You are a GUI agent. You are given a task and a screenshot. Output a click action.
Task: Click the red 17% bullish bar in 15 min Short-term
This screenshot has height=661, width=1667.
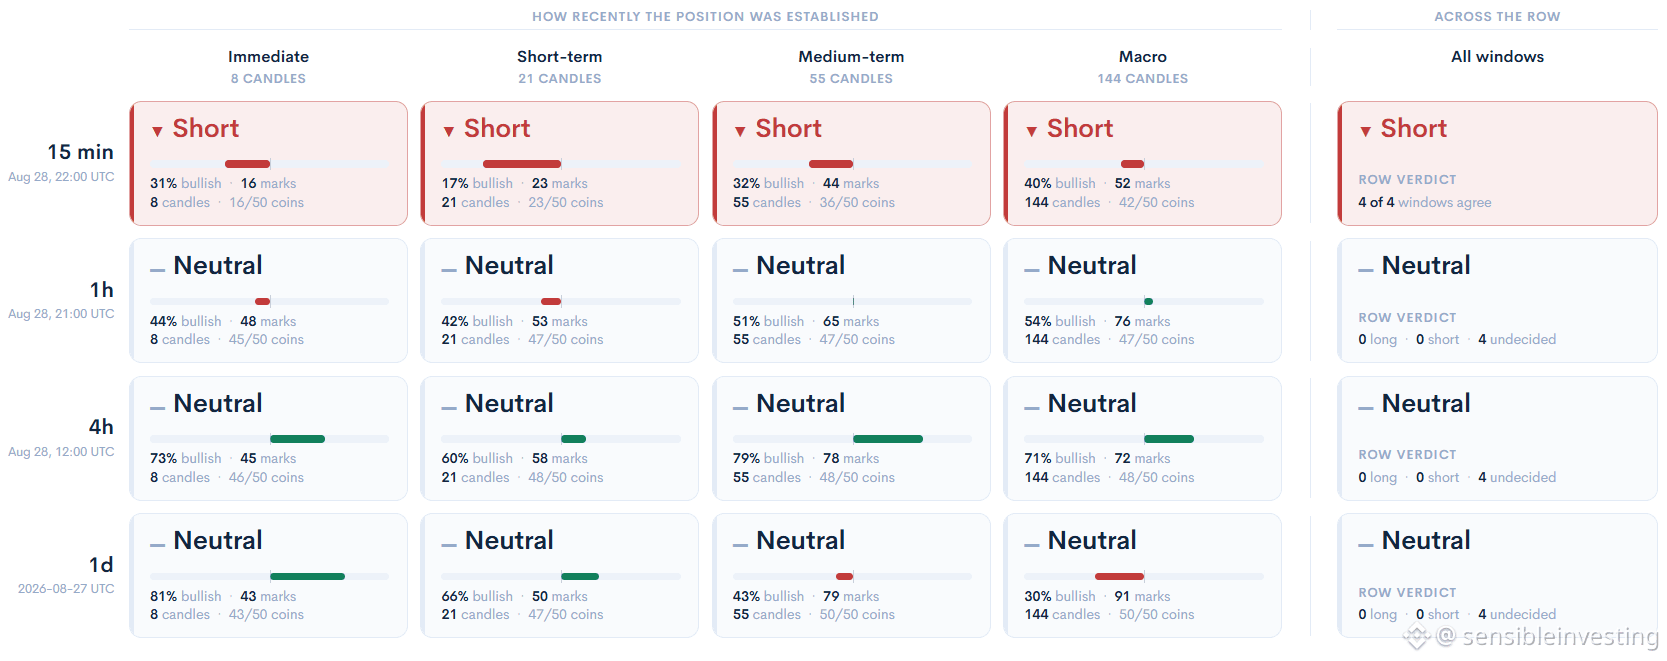[x=522, y=164]
